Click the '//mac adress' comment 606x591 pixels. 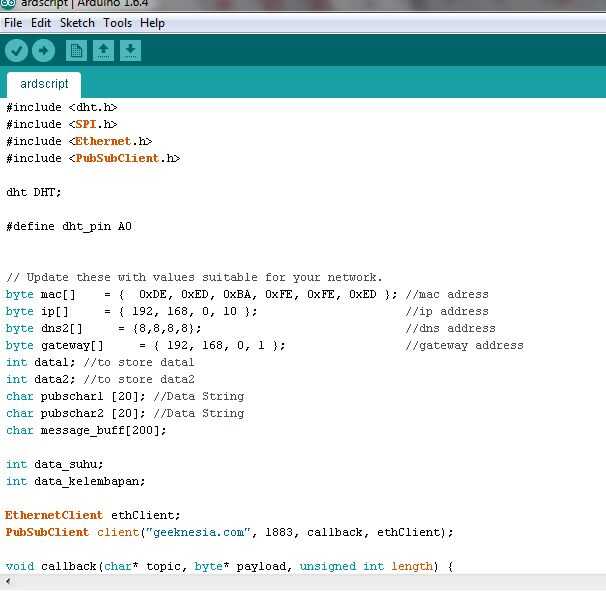click(447, 295)
